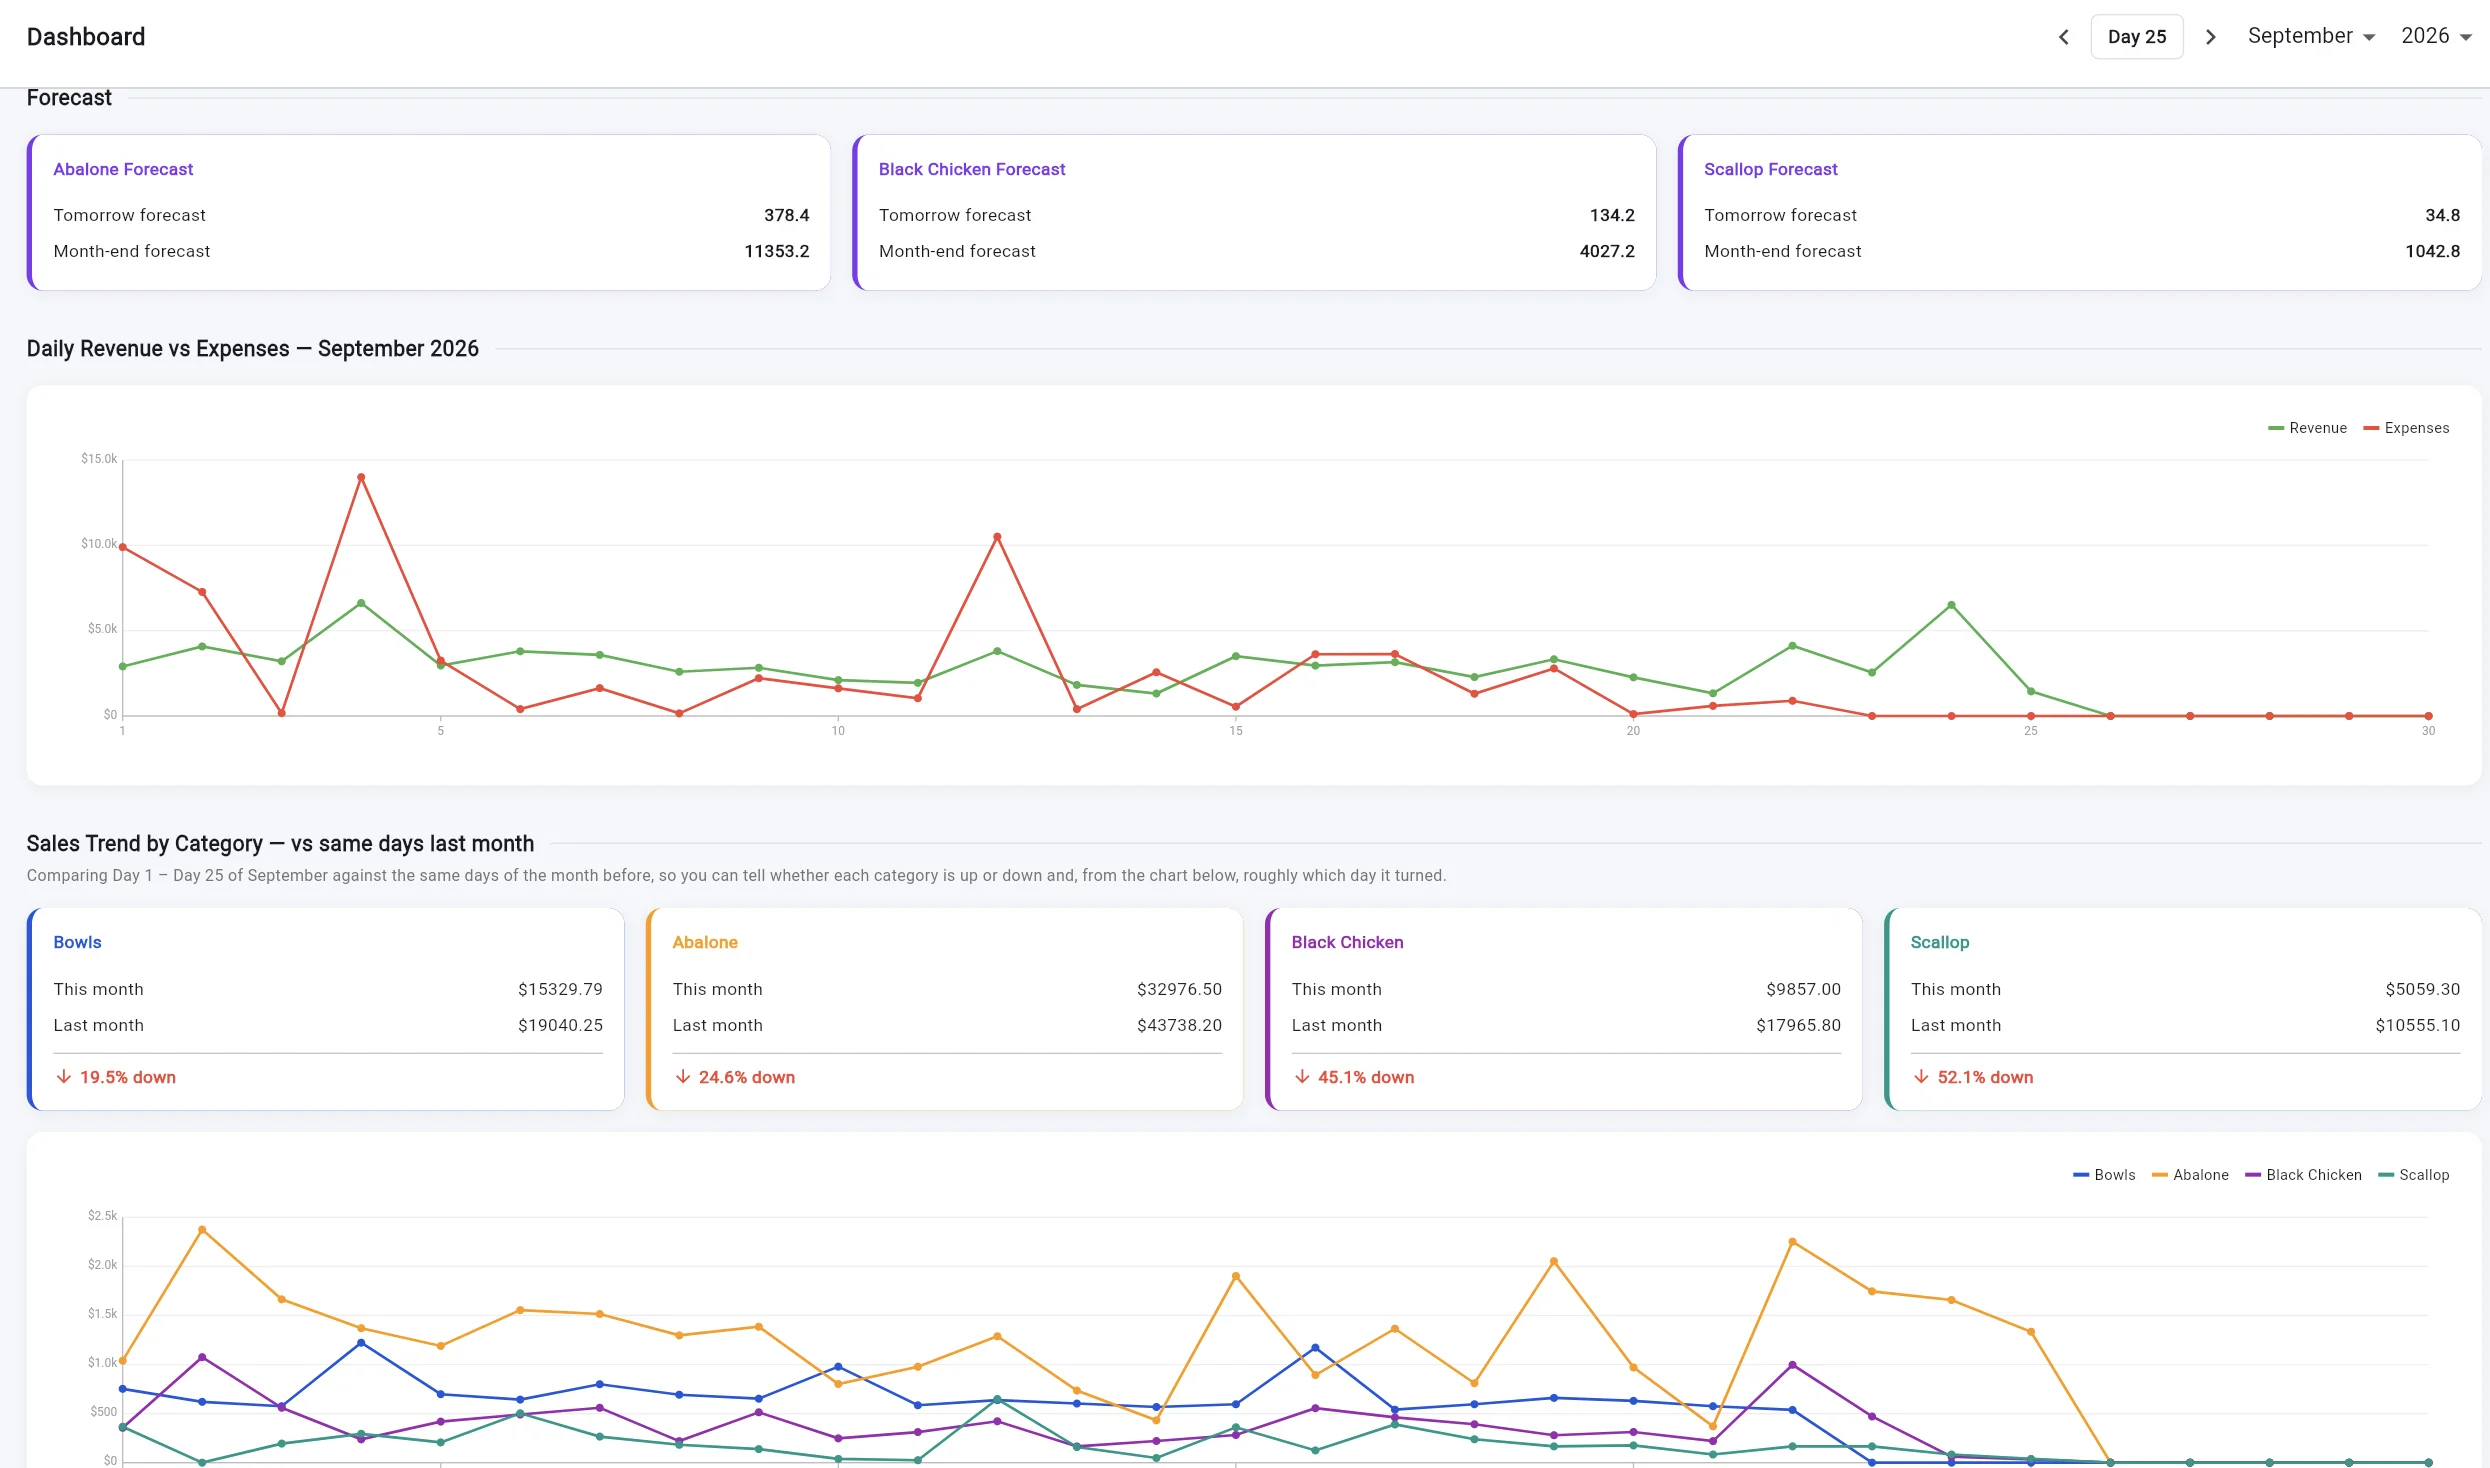Viewport: 2490px width, 1468px height.
Task: Click Abalone tomorrow forecast value 378.4
Action: point(787,215)
